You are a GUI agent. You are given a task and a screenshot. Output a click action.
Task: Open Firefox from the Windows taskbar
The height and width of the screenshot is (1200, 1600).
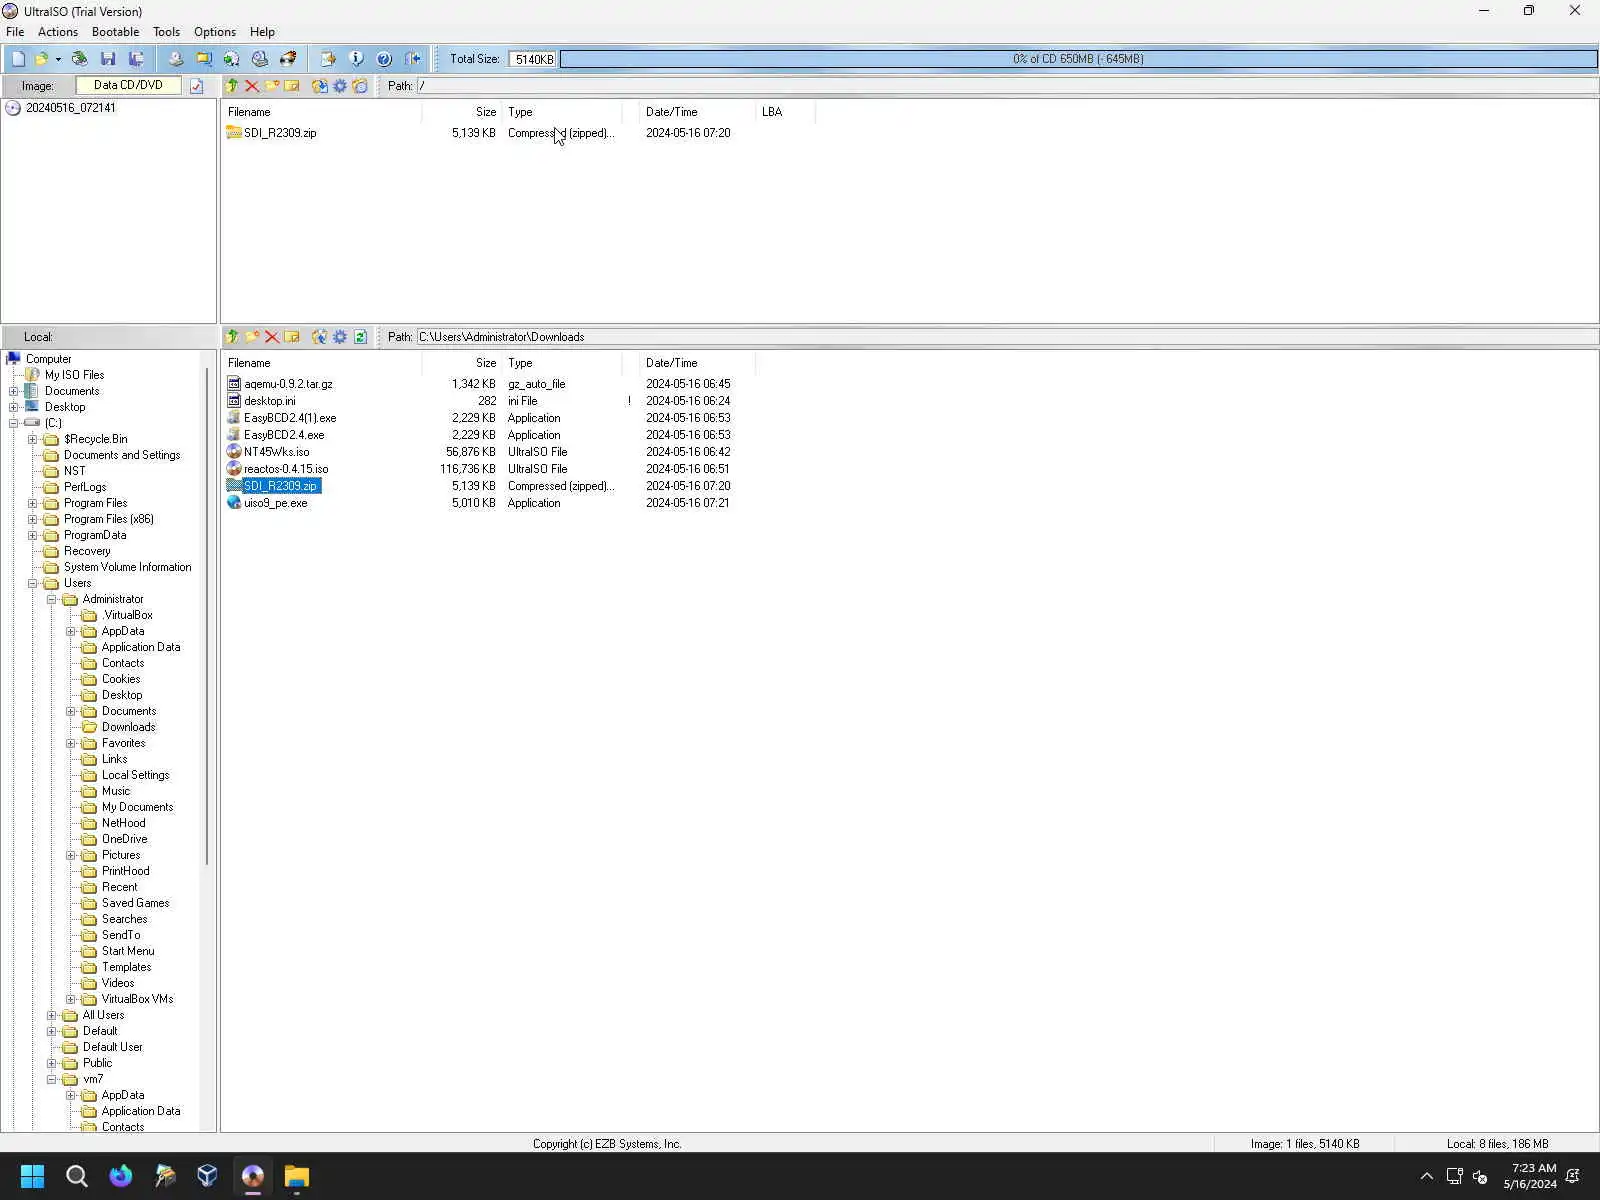click(x=121, y=1176)
